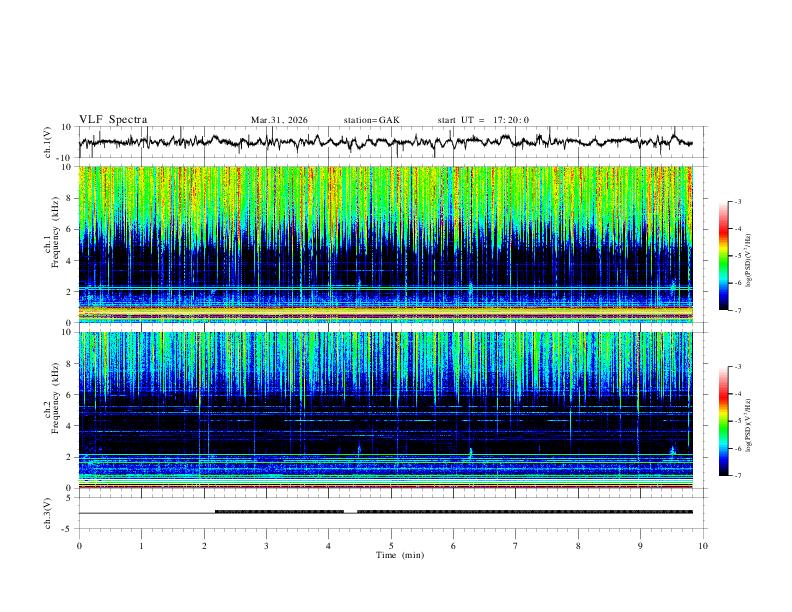Click time axis tick label "4"
Viewport: 792px width, 612px height.
tap(329, 546)
